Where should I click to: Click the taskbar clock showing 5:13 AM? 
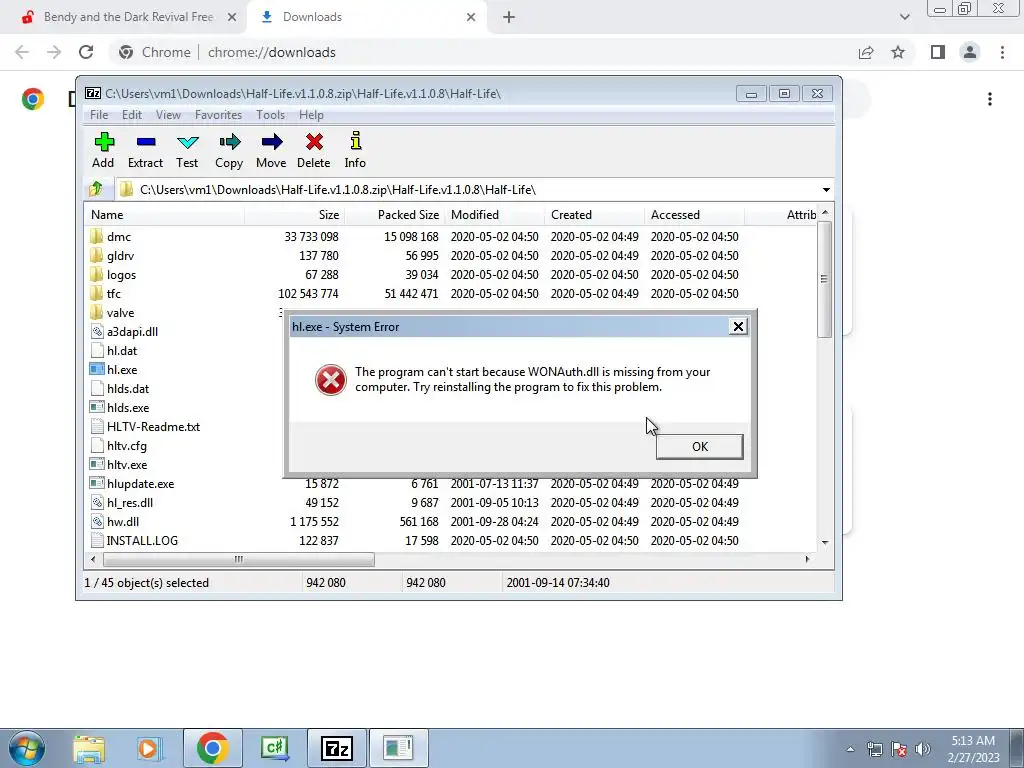[973, 749]
